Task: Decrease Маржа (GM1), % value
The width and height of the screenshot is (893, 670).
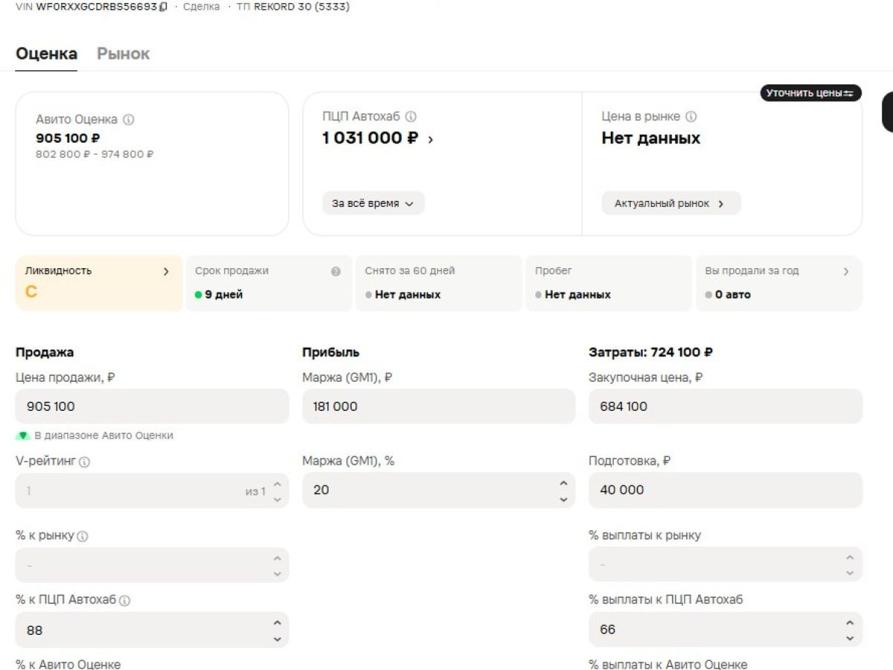Action: (x=563, y=500)
